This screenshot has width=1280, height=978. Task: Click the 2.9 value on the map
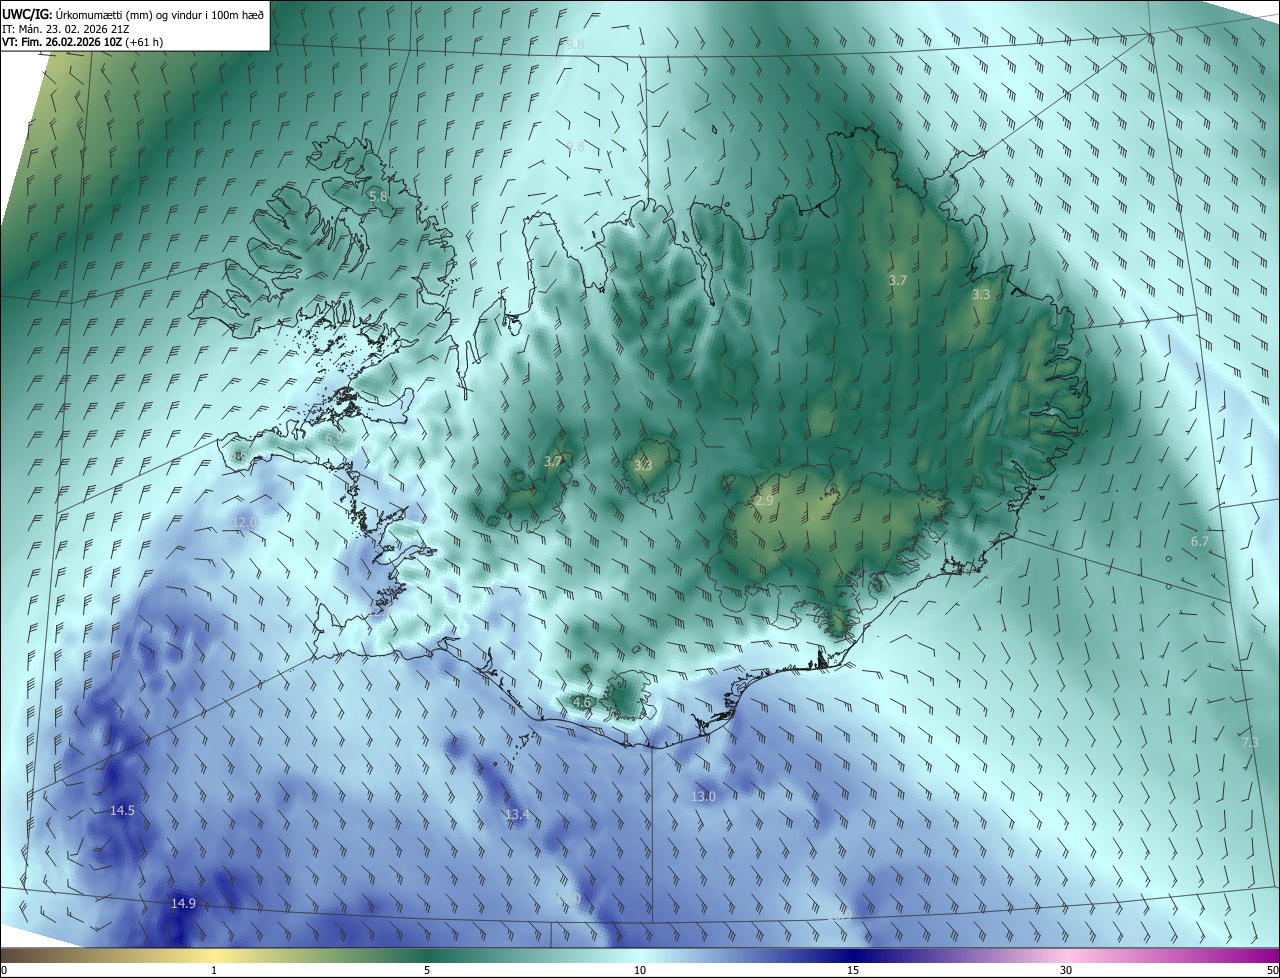tap(764, 500)
